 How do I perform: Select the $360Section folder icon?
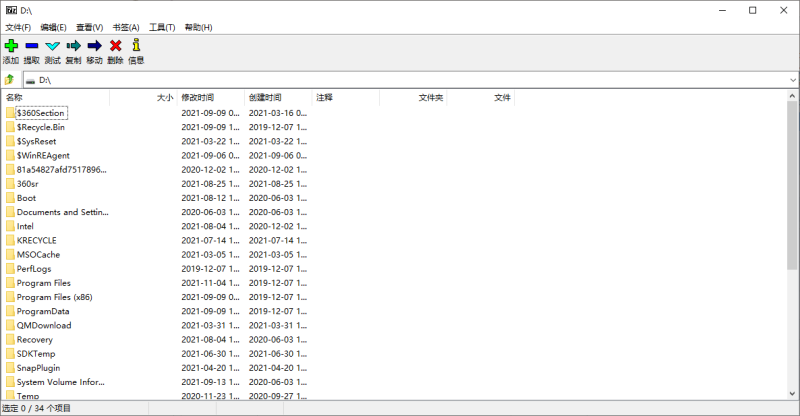click(11, 113)
